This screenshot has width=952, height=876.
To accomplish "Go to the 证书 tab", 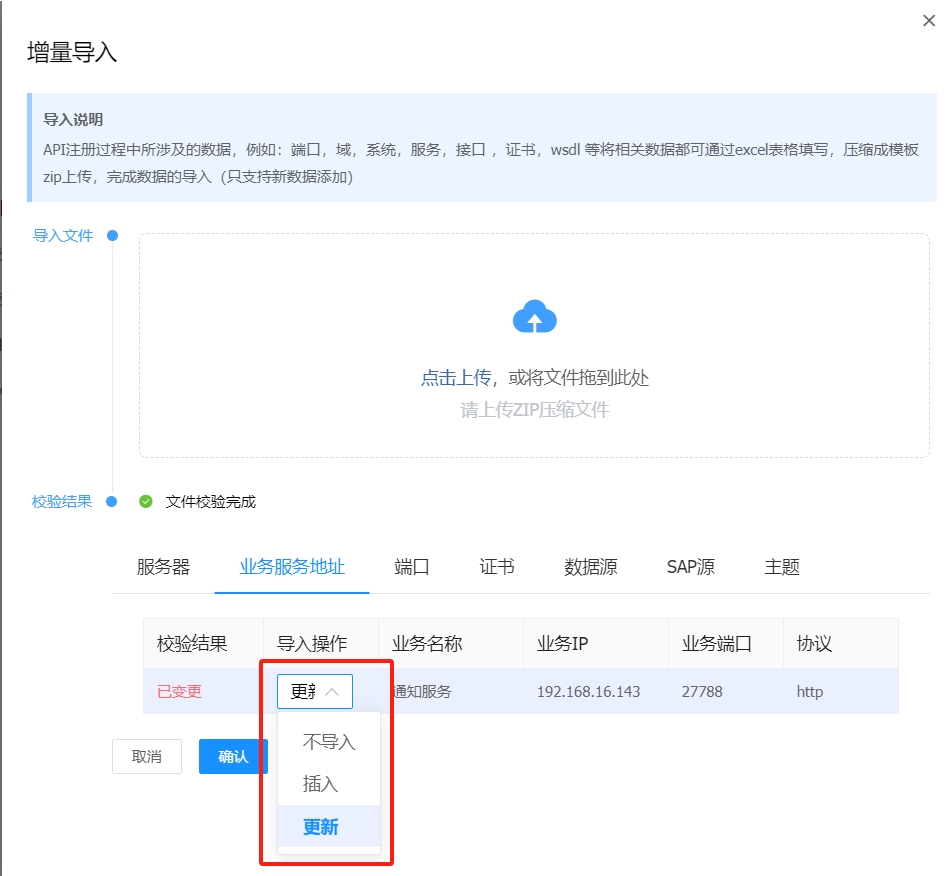I will (x=497, y=567).
